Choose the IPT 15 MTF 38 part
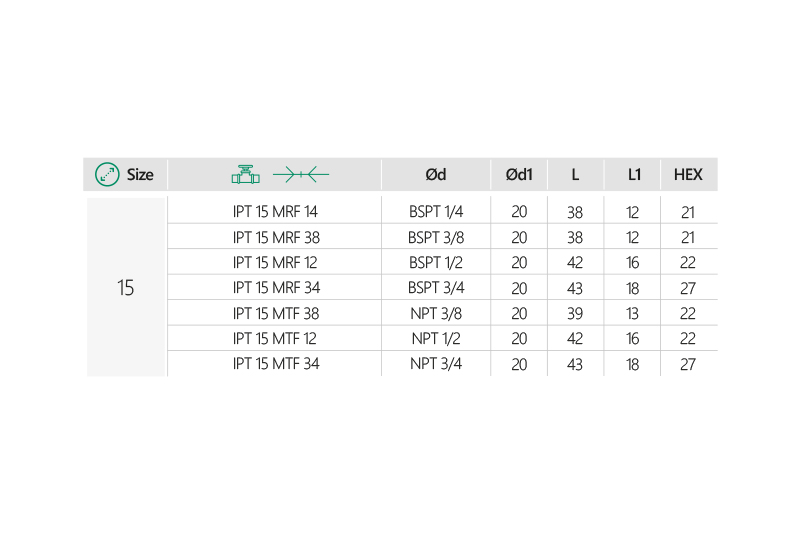Image resolution: width=800 pixels, height=534 pixels. (275, 313)
